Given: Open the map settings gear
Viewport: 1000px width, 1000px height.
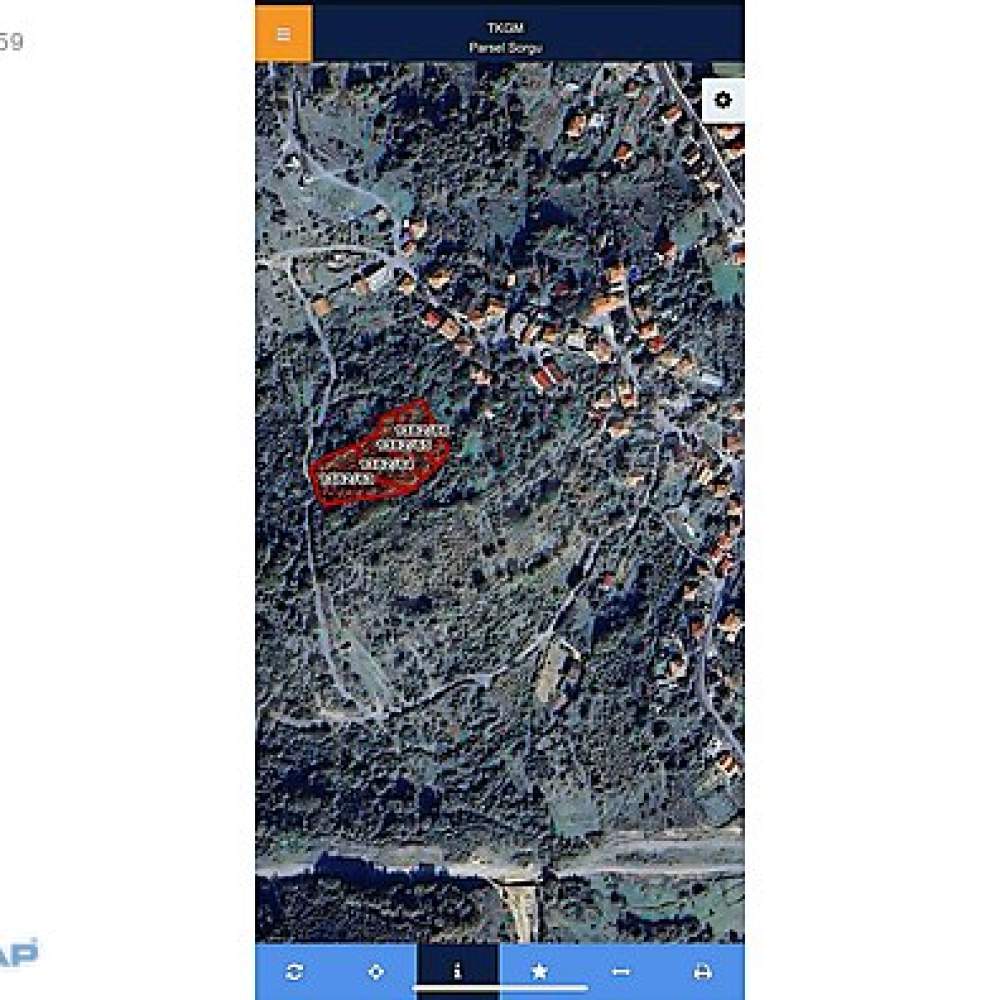Looking at the screenshot, I should (723, 100).
